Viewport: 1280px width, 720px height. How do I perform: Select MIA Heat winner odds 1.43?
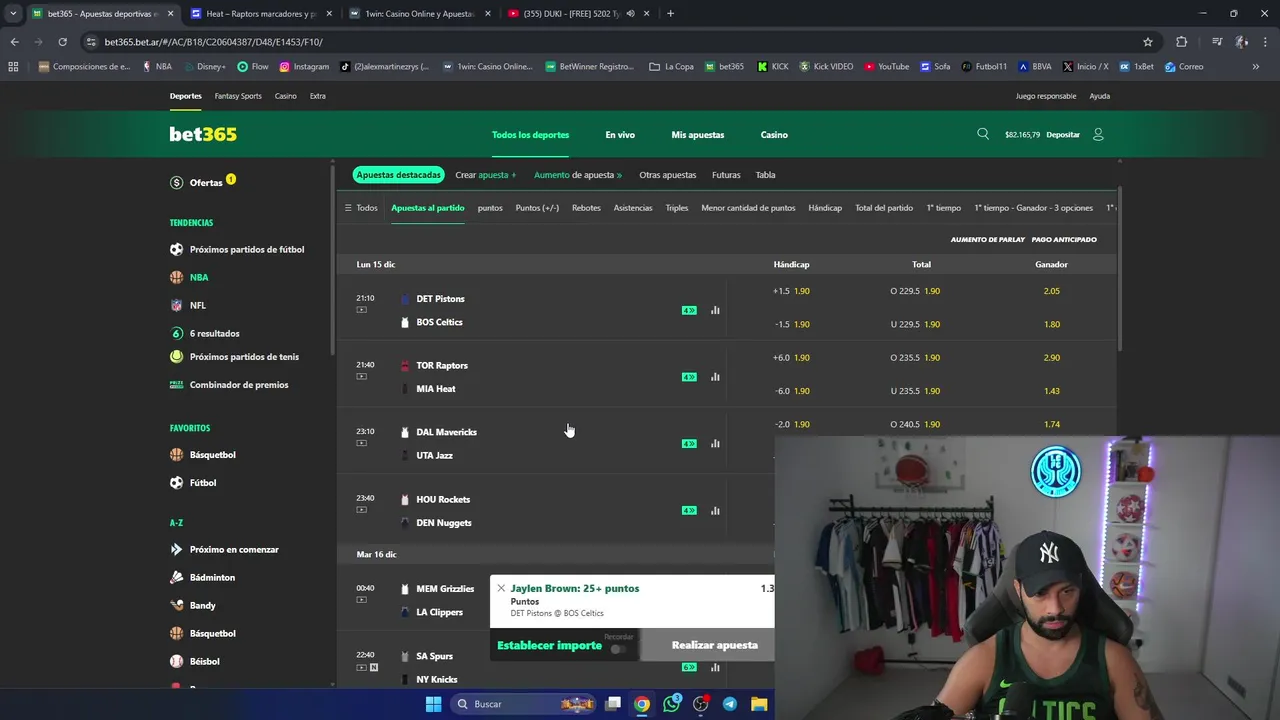[1051, 391]
